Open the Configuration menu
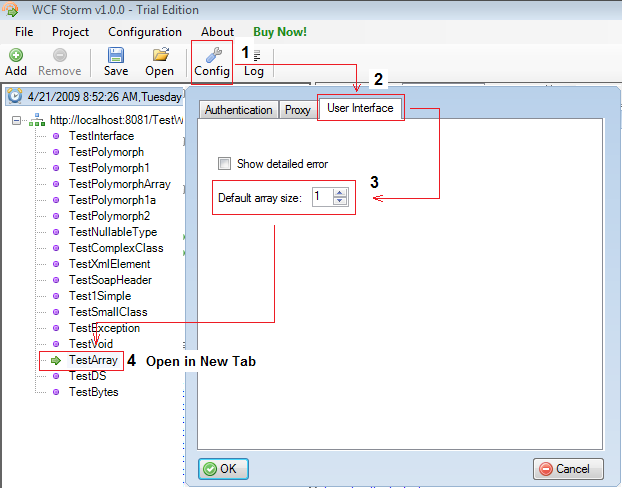This screenshot has height=488, width=622. [145, 32]
